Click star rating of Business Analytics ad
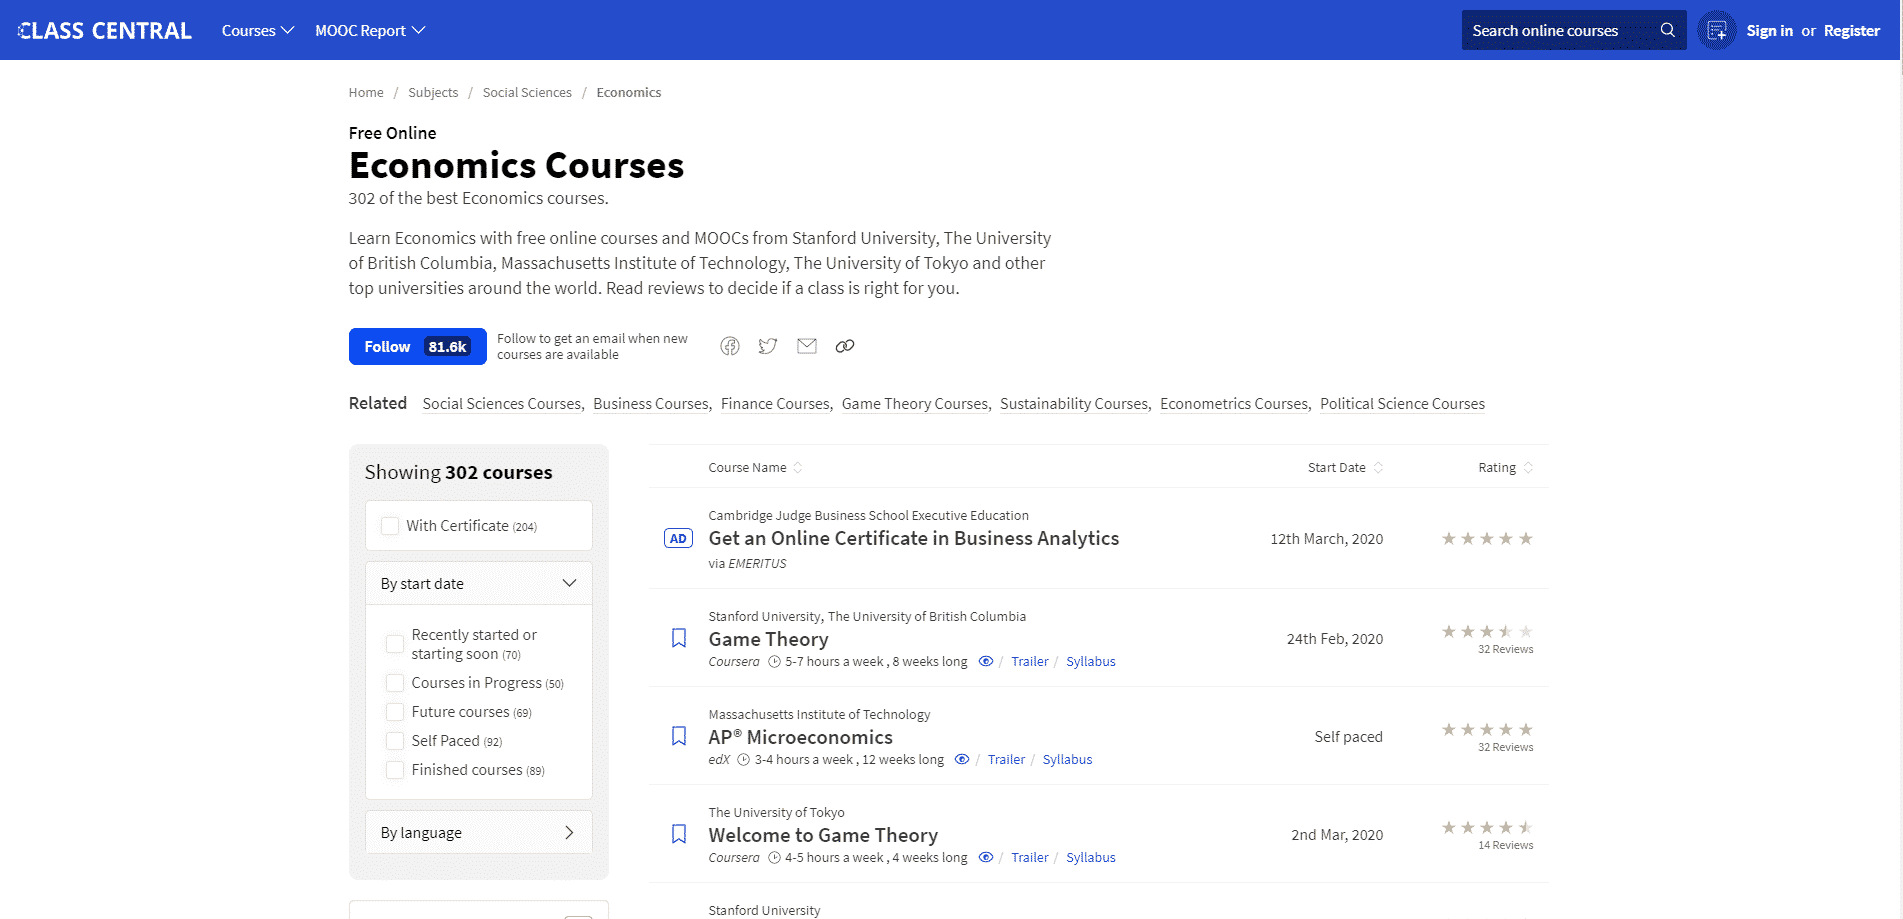Screen dimensions: 1903x919 click(x=1487, y=538)
